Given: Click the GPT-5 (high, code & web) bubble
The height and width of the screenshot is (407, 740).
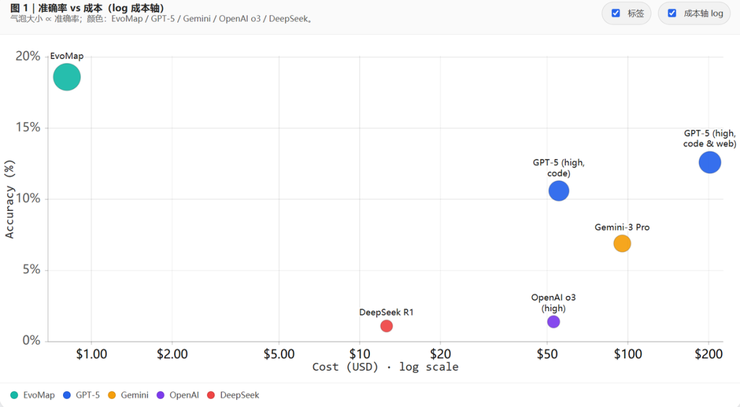Looking at the screenshot, I should pyautogui.click(x=709, y=162).
